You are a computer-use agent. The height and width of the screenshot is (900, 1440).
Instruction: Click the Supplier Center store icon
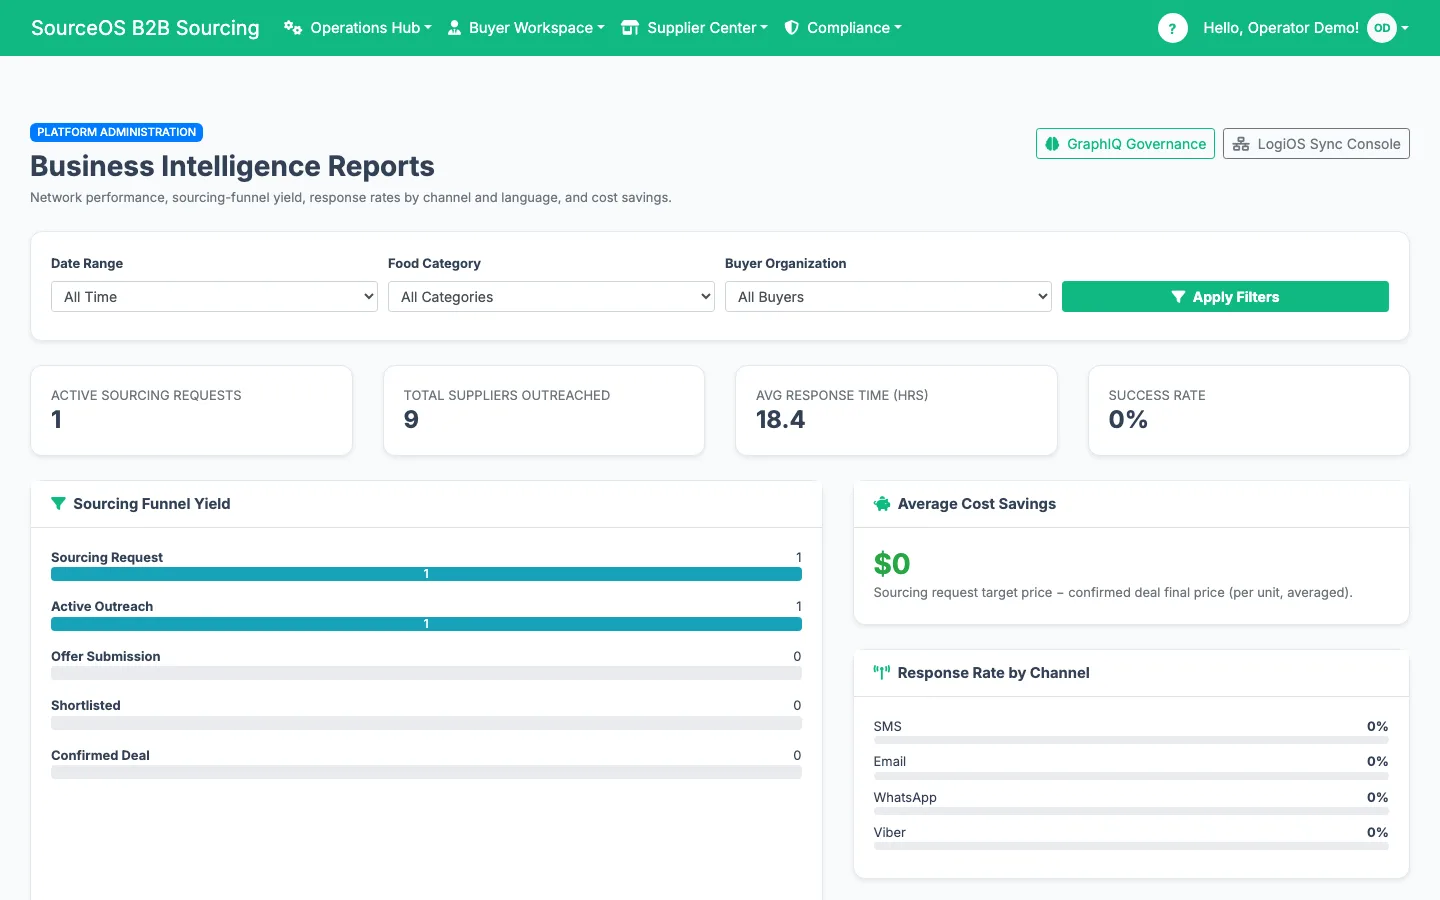click(630, 28)
